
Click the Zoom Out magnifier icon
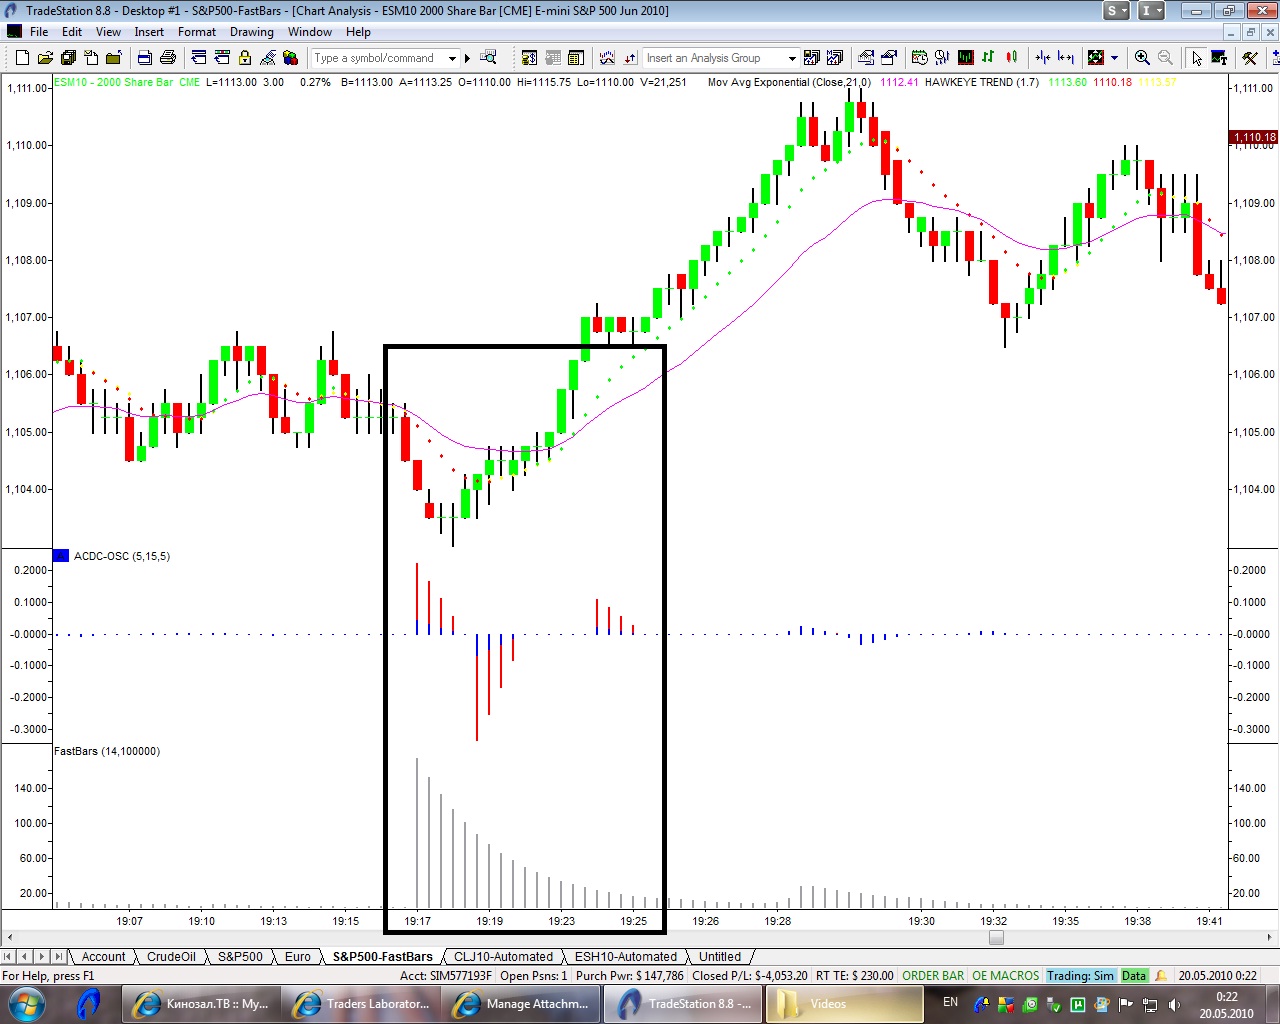tap(1165, 58)
